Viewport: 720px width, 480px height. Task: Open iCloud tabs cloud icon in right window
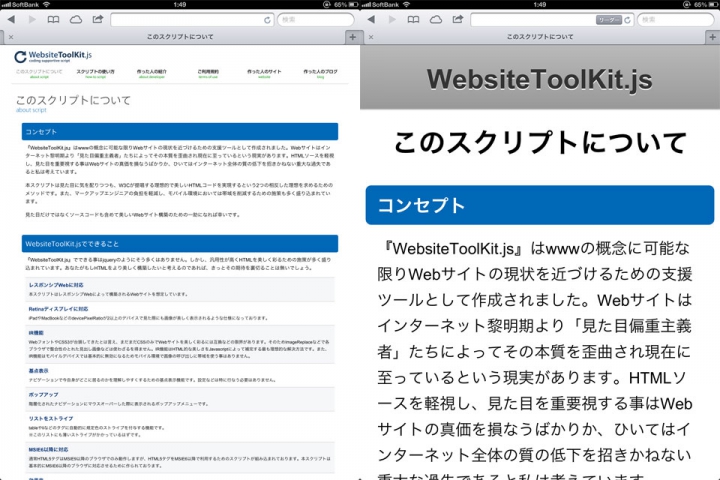[x=436, y=19]
